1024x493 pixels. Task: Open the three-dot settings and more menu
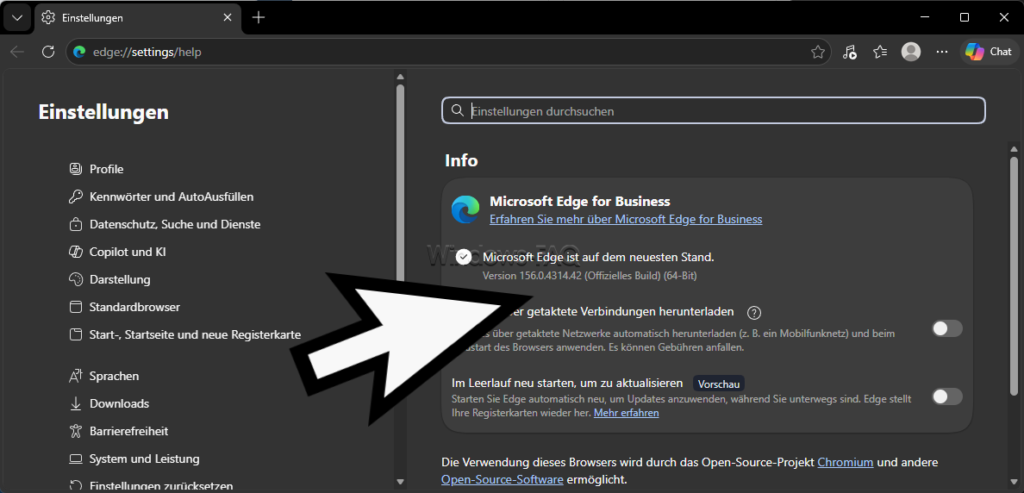click(x=942, y=52)
